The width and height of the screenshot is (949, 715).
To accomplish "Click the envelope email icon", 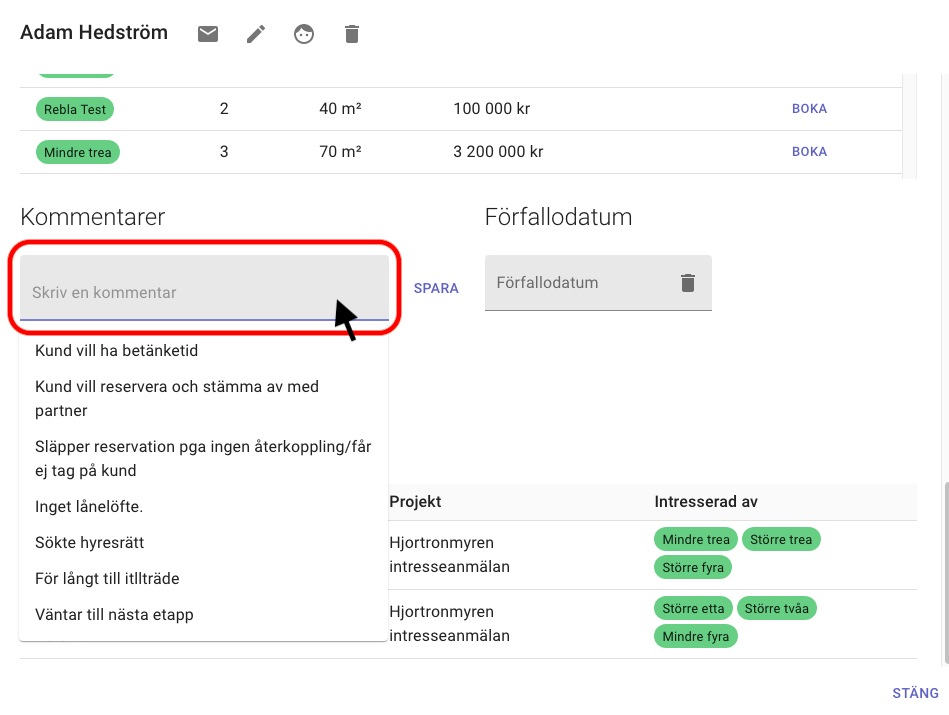I will (208, 34).
